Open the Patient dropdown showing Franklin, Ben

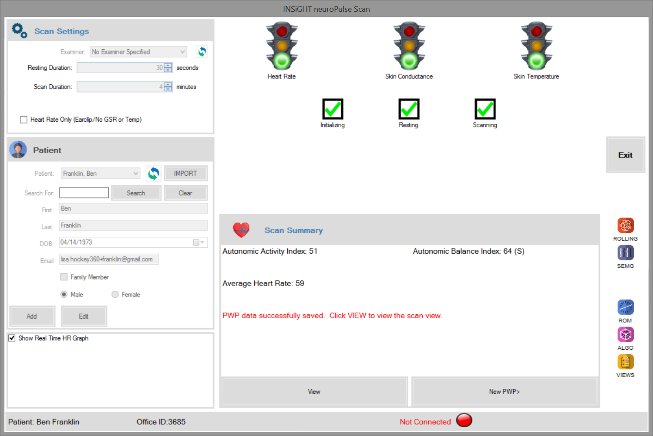[x=100, y=173]
